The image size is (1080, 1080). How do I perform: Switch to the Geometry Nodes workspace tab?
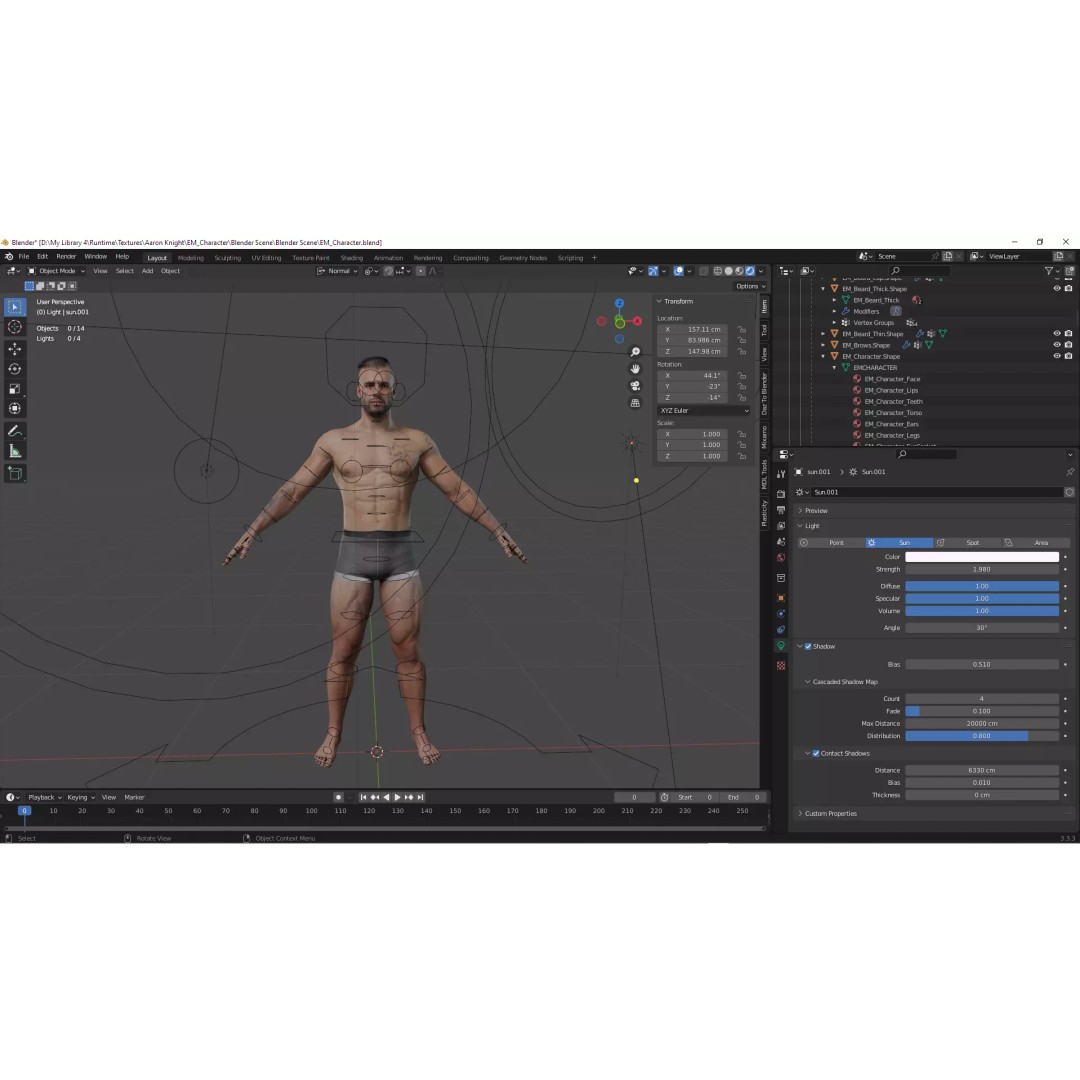[523, 258]
